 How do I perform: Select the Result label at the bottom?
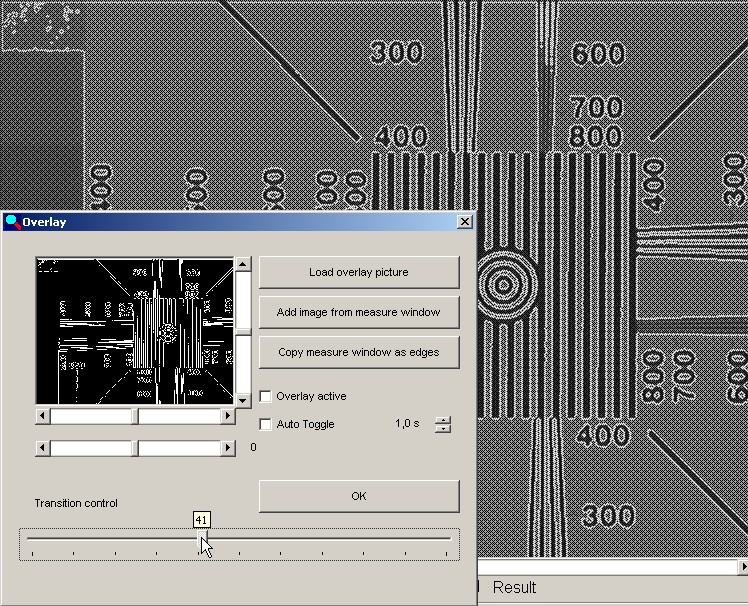click(514, 588)
